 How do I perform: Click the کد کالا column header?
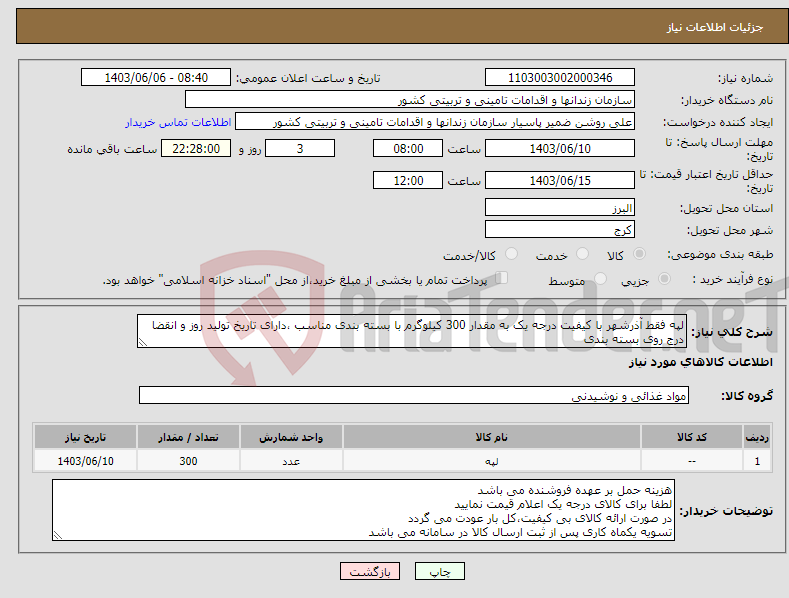tap(692, 437)
